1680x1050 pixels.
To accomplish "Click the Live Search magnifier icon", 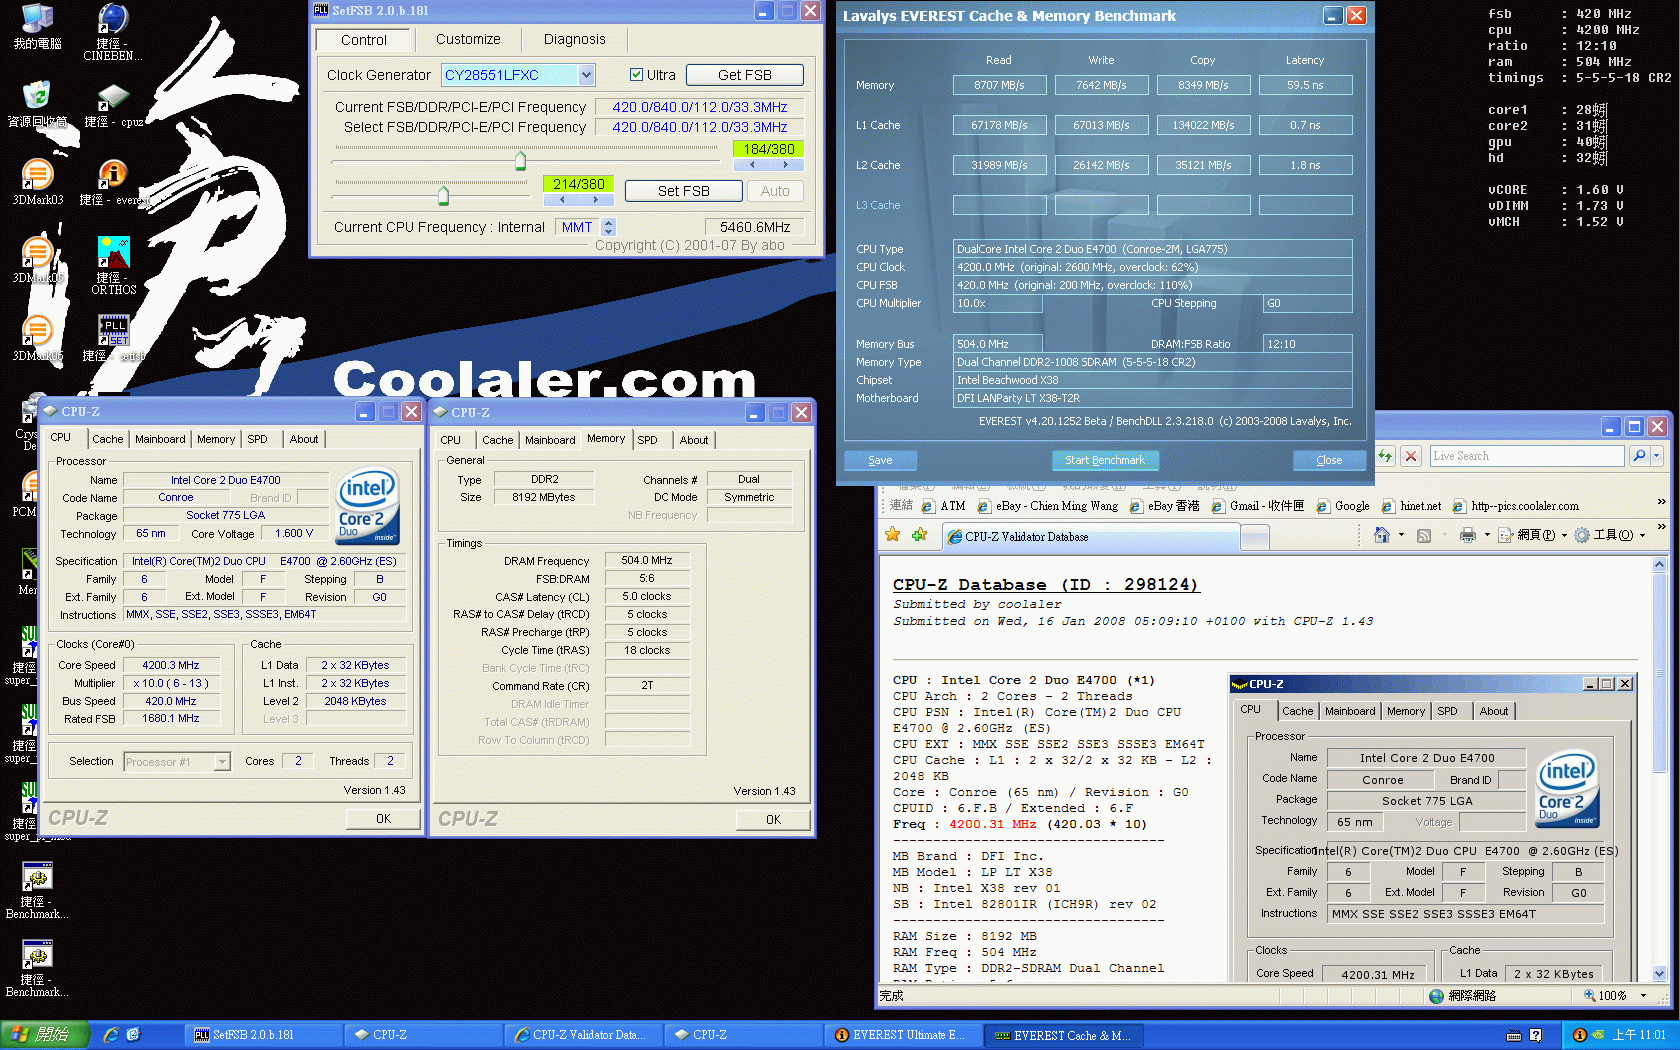I will 1639,456.
